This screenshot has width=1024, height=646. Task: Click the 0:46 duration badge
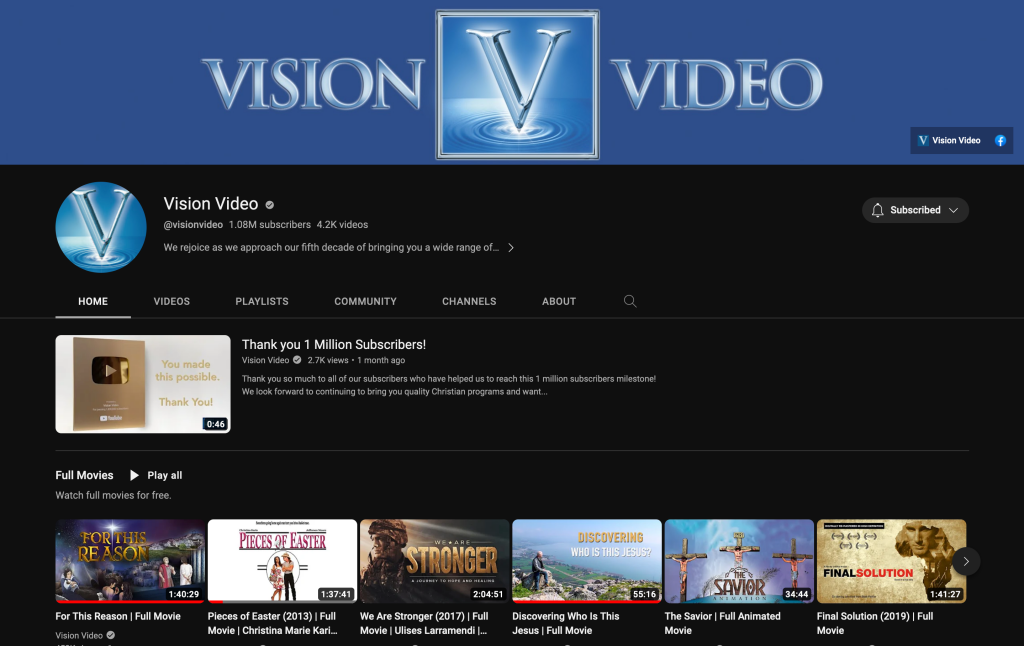click(x=216, y=424)
